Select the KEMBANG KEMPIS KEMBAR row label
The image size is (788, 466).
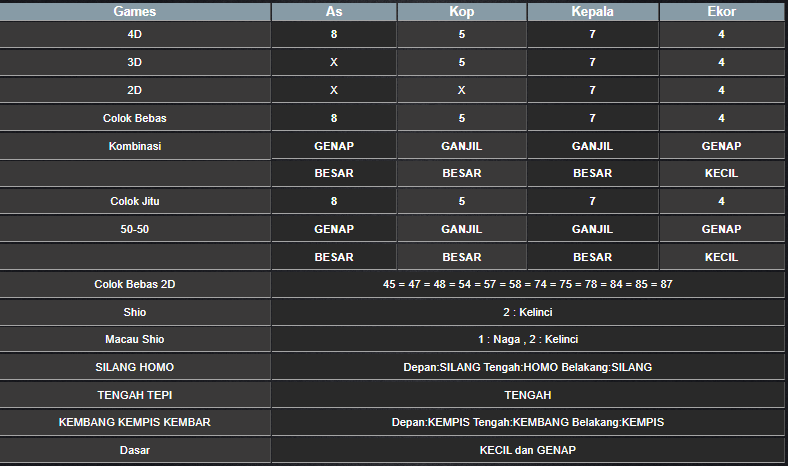(x=135, y=422)
